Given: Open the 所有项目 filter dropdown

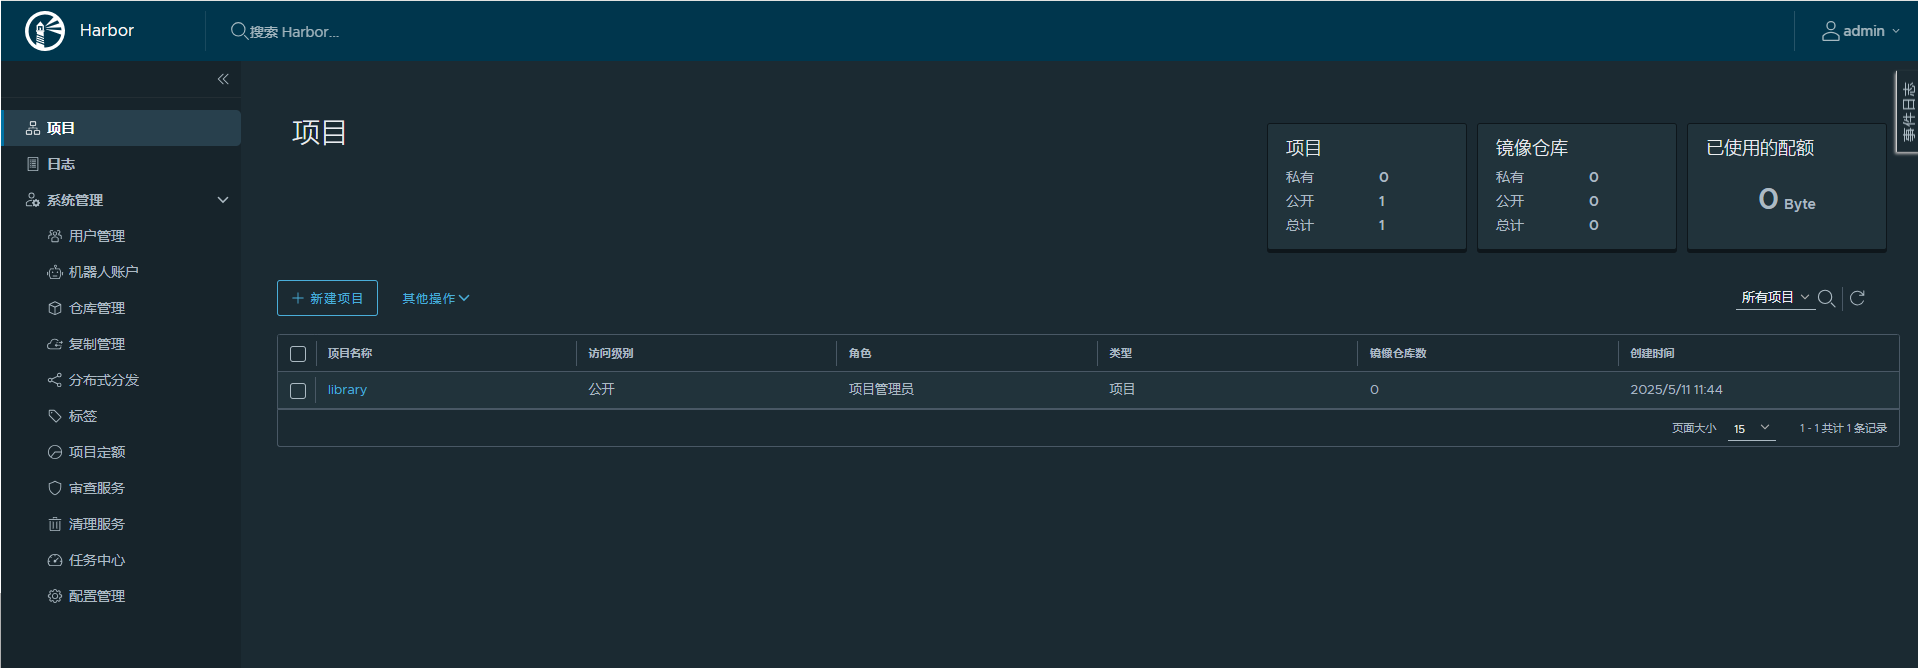Looking at the screenshot, I should coord(1775,297).
